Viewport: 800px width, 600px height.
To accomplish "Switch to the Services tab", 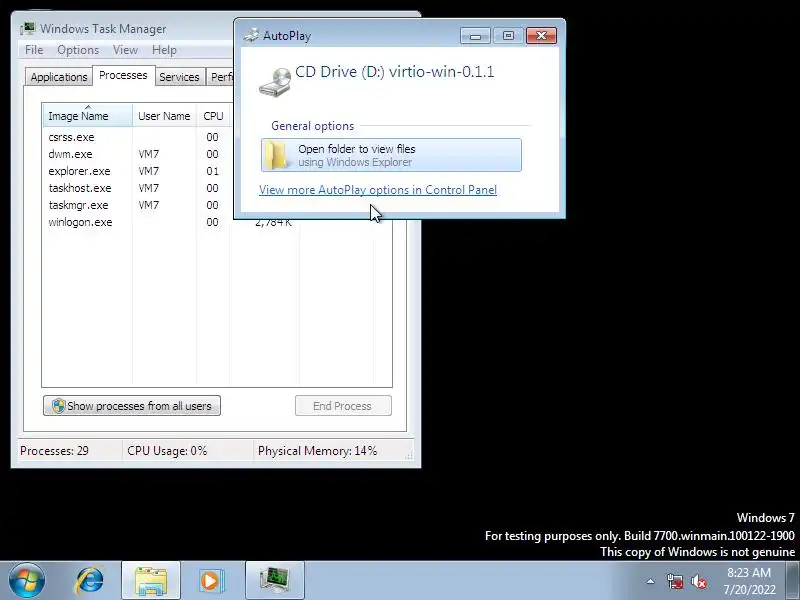I will (179, 77).
